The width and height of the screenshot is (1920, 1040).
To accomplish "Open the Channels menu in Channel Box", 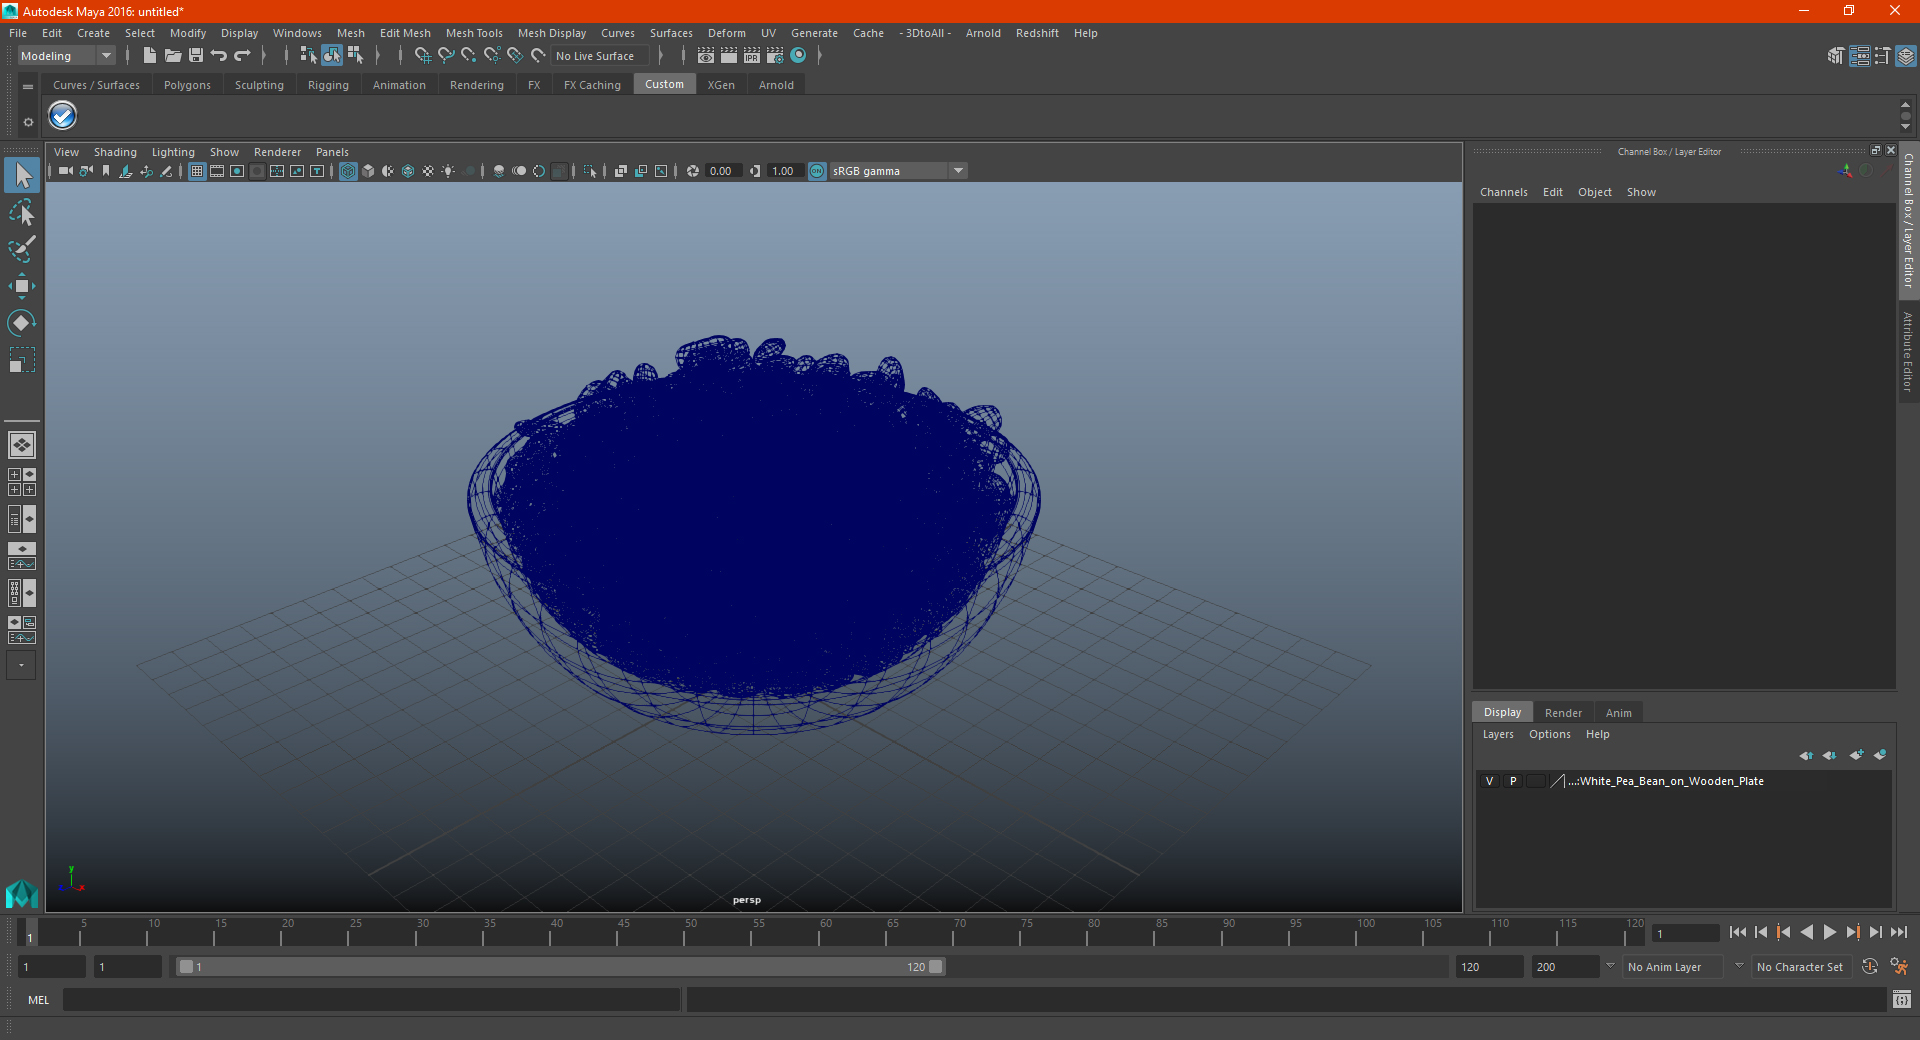I will 1503,192.
